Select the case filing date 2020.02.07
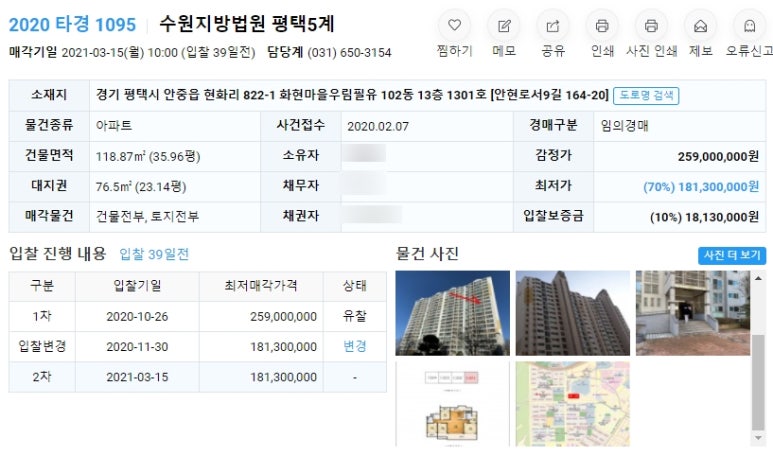 point(378,126)
